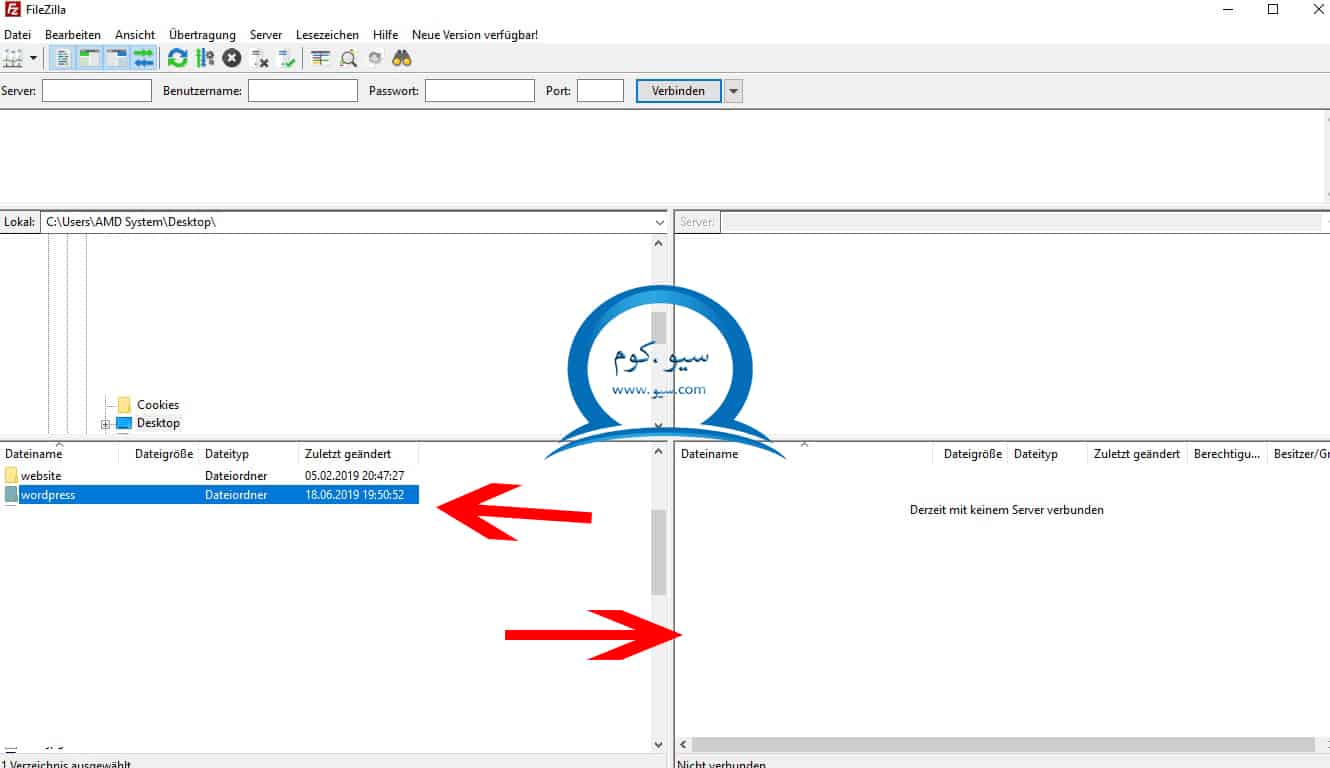Refresh the file and folder lists
This screenshot has width=1330, height=768.
point(178,58)
